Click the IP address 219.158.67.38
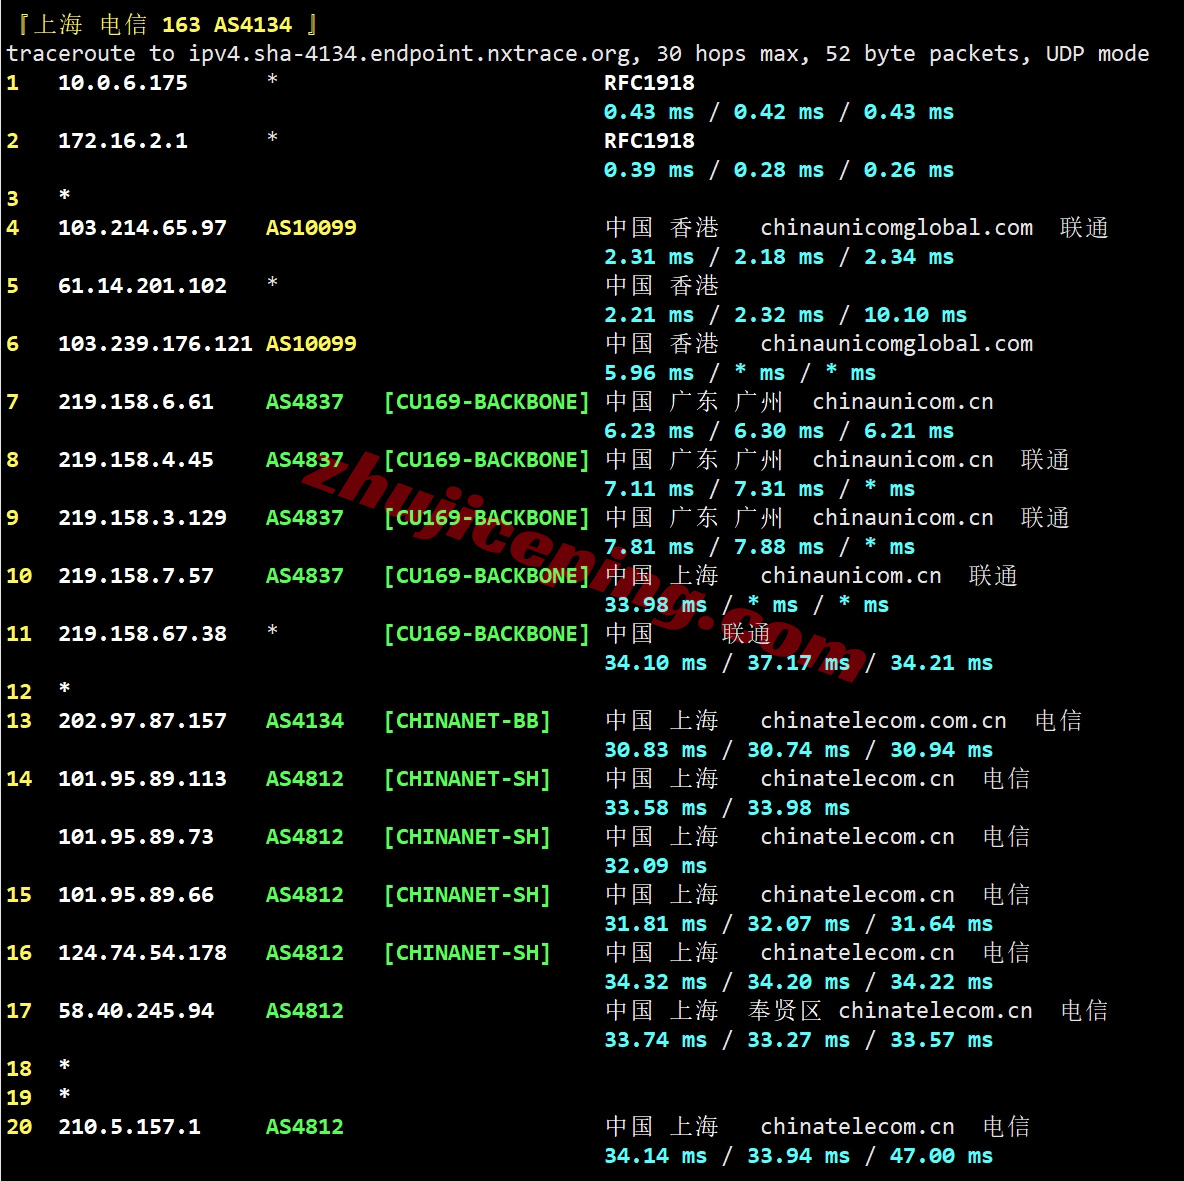This screenshot has width=1184, height=1181. 142,634
